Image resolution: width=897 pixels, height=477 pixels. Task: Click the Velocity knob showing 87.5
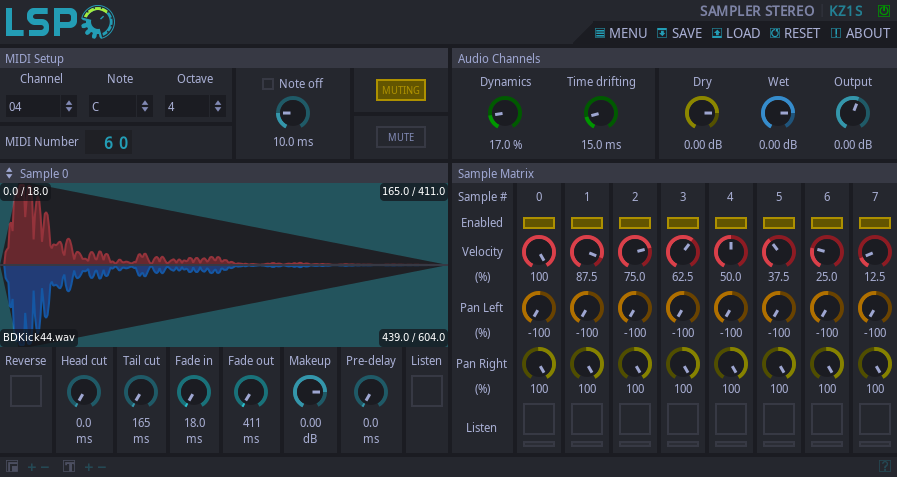587,252
